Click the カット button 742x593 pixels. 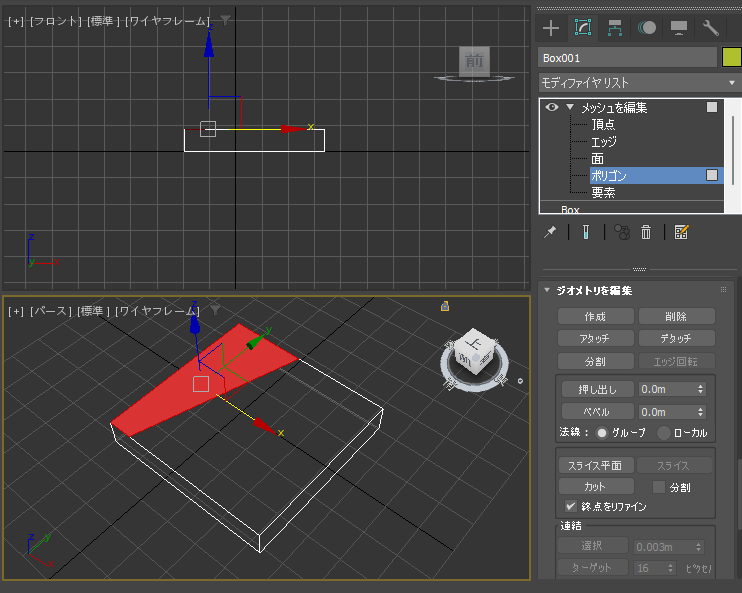click(595, 486)
